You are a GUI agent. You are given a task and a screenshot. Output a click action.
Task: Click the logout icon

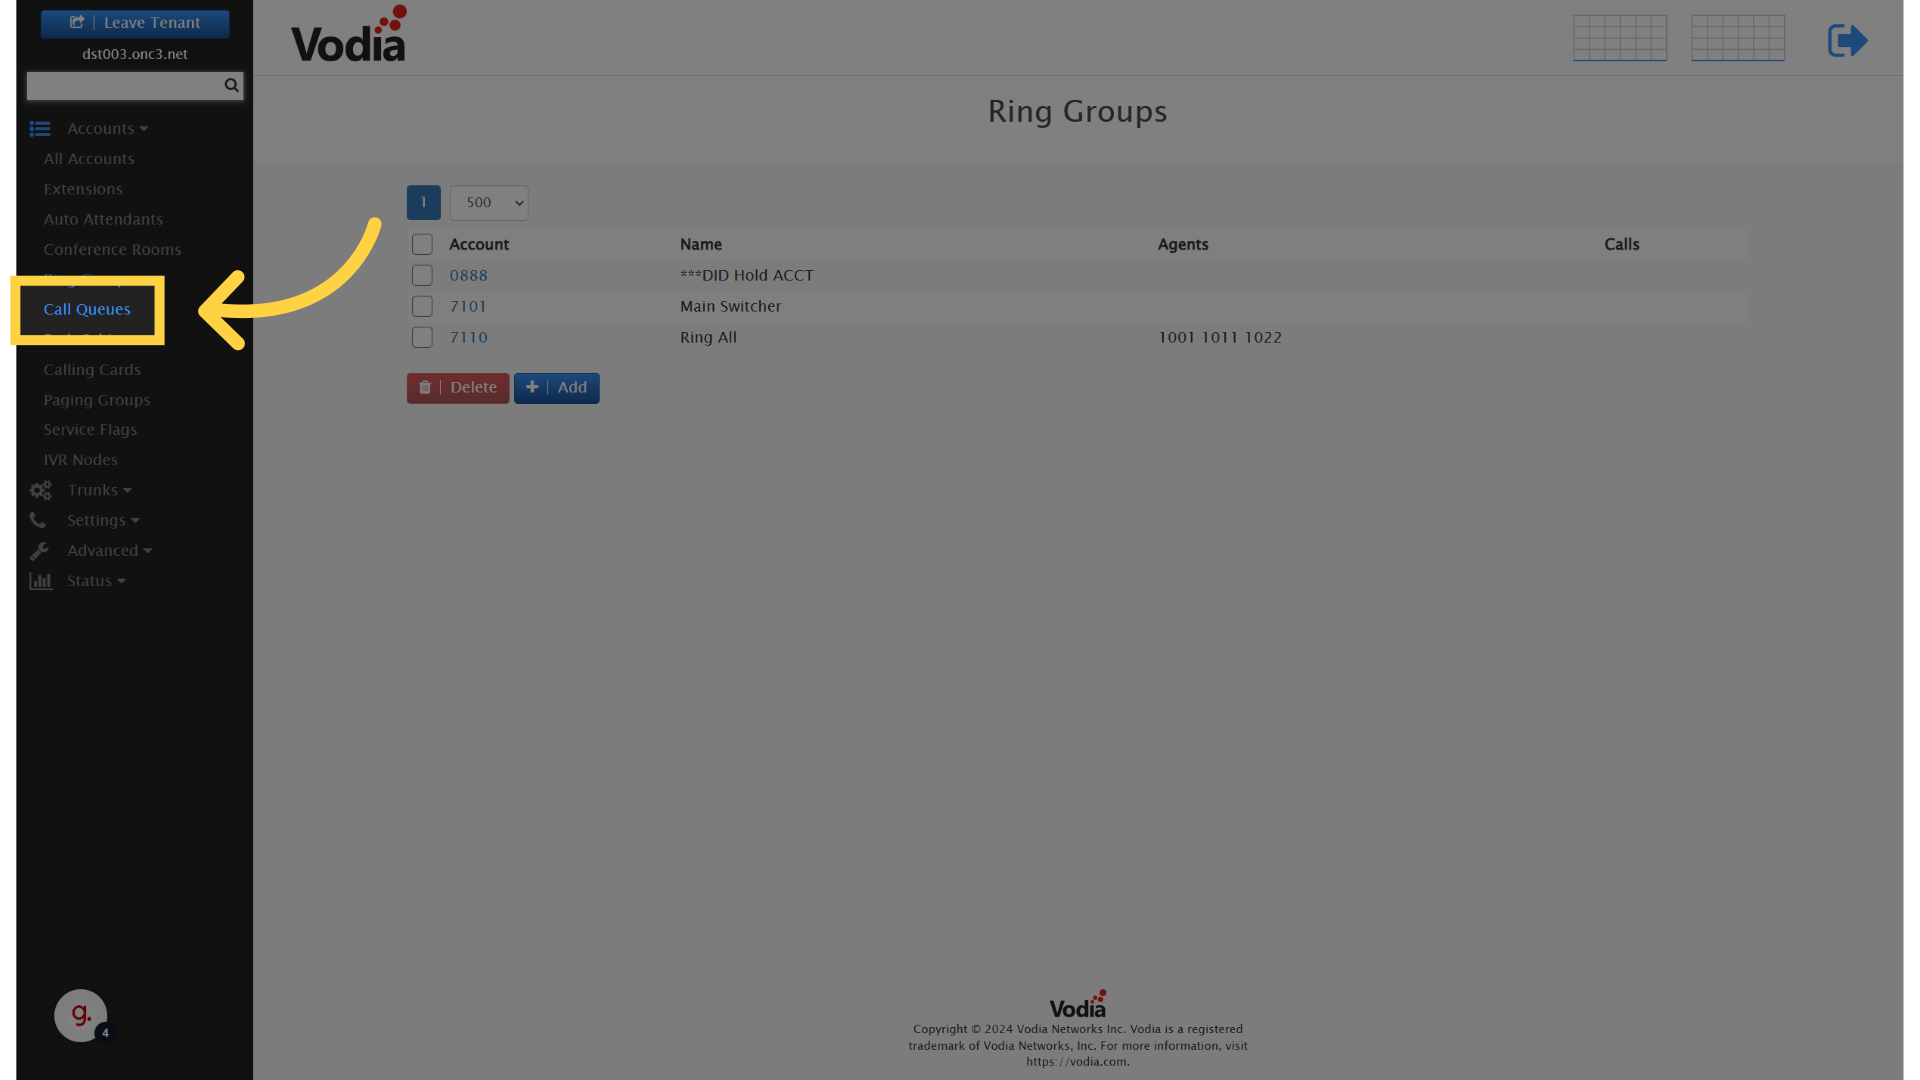click(1847, 40)
